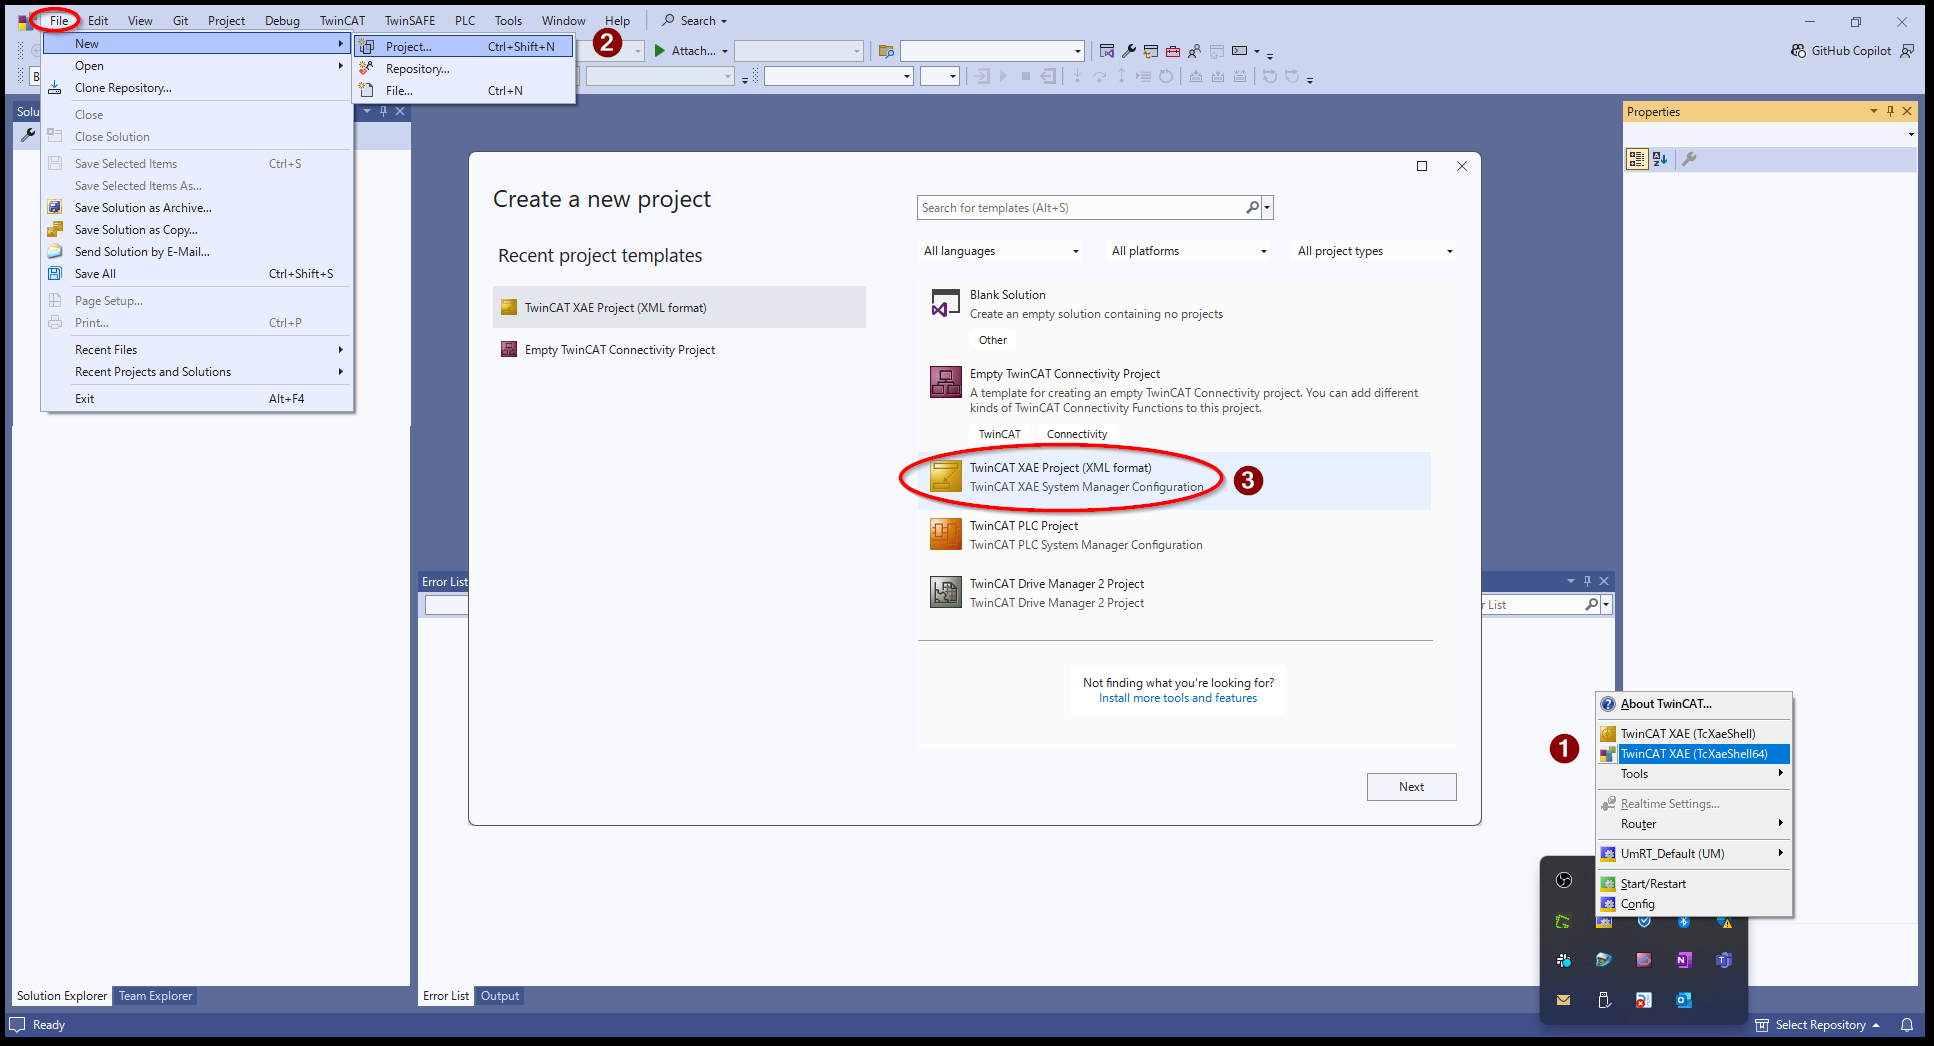Sort properties alphabetically with the A-Z icon

[x=1660, y=159]
